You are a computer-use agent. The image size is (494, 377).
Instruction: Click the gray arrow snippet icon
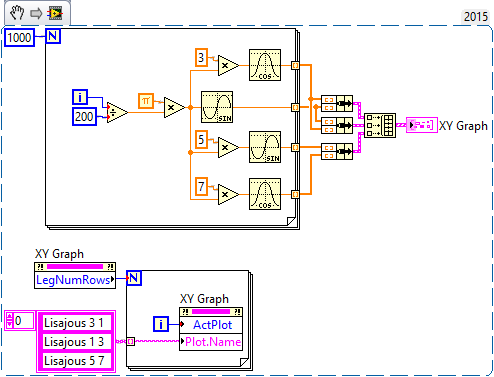tap(36, 14)
